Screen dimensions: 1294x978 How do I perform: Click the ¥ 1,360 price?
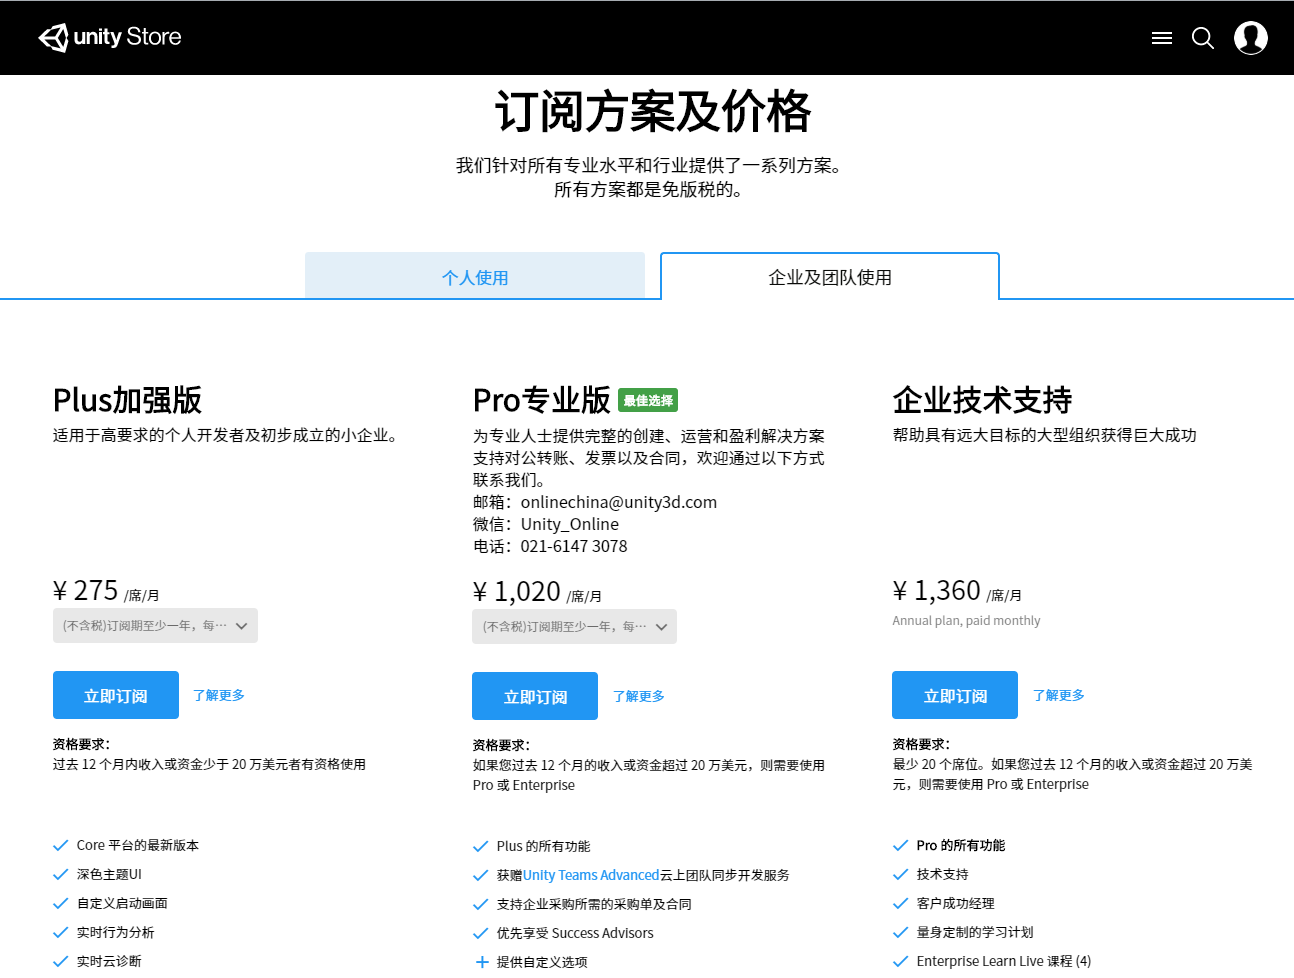[937, 591]
